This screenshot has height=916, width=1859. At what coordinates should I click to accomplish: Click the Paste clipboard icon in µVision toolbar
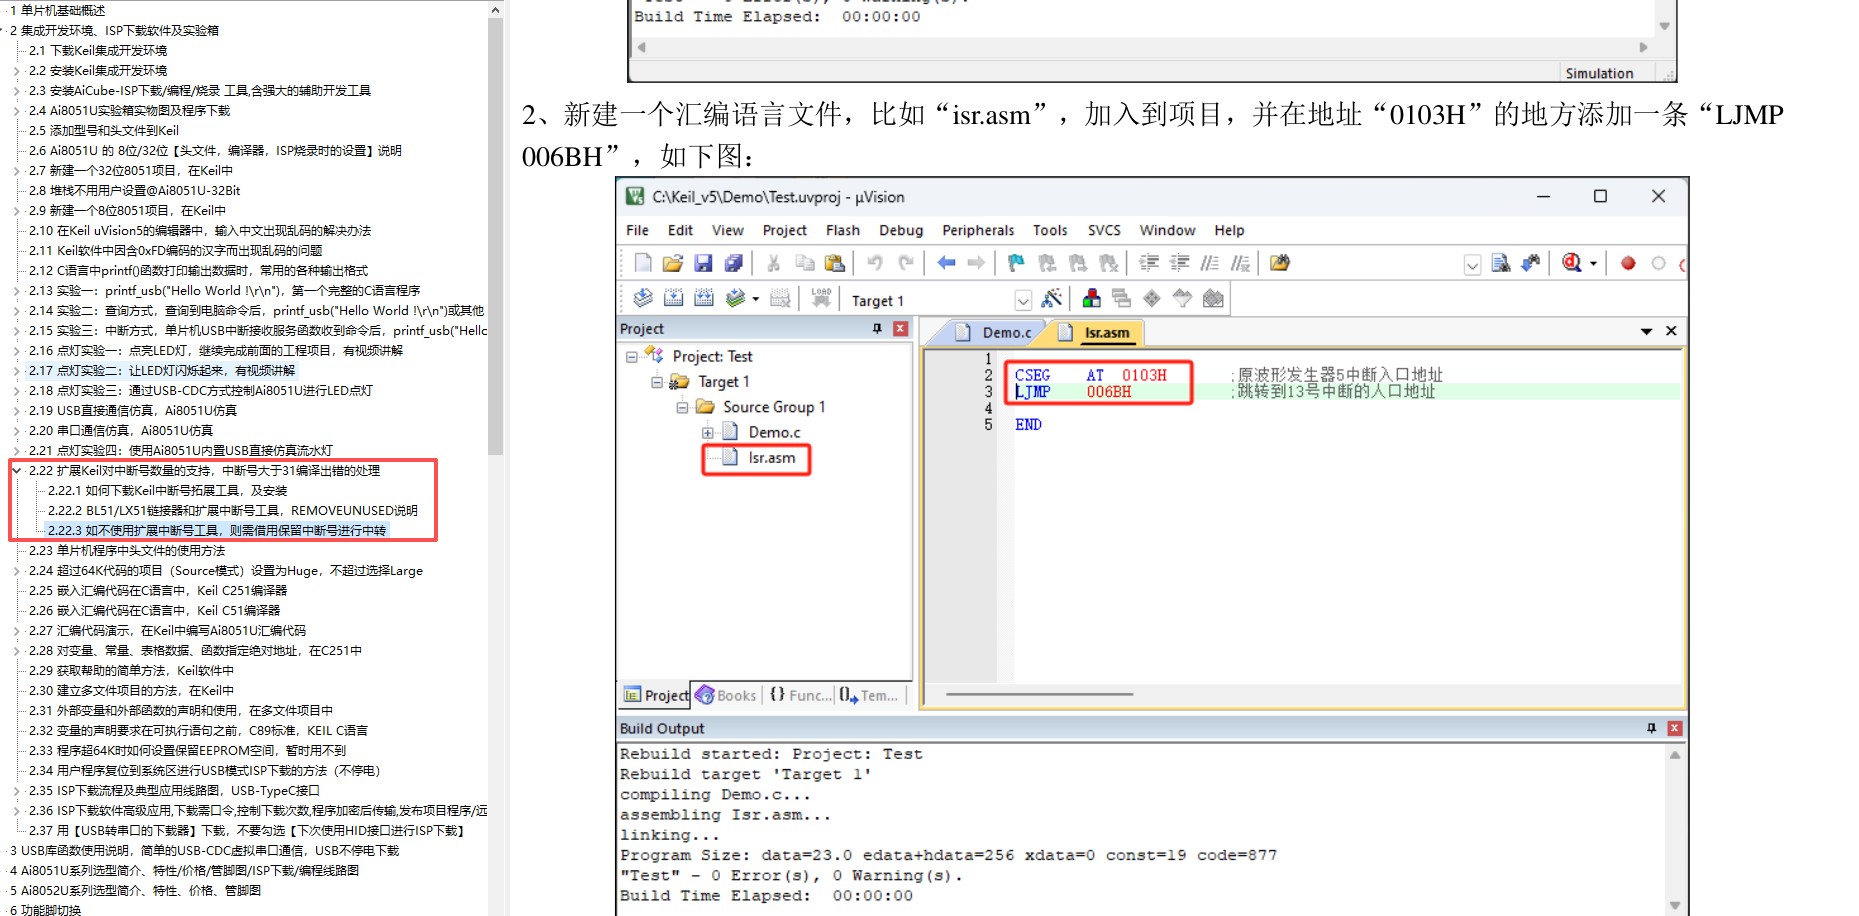[835, 263]
